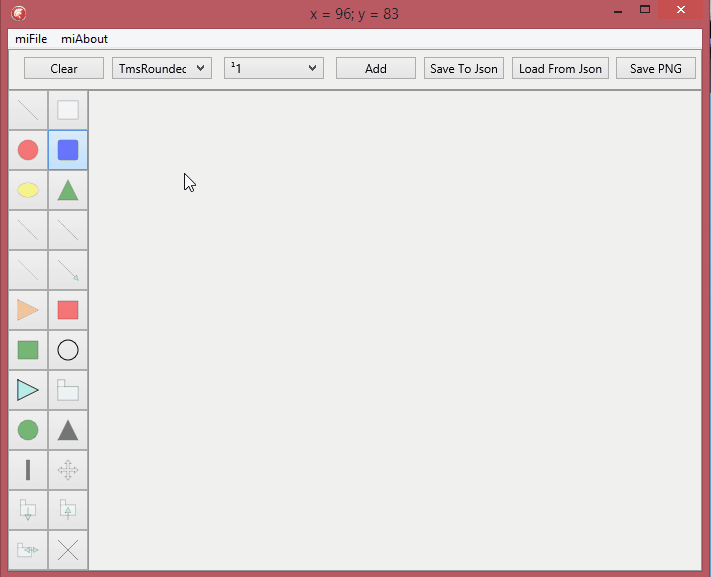Click the Clear button
This screenshot has width=711, height=577.
(64, 68)
